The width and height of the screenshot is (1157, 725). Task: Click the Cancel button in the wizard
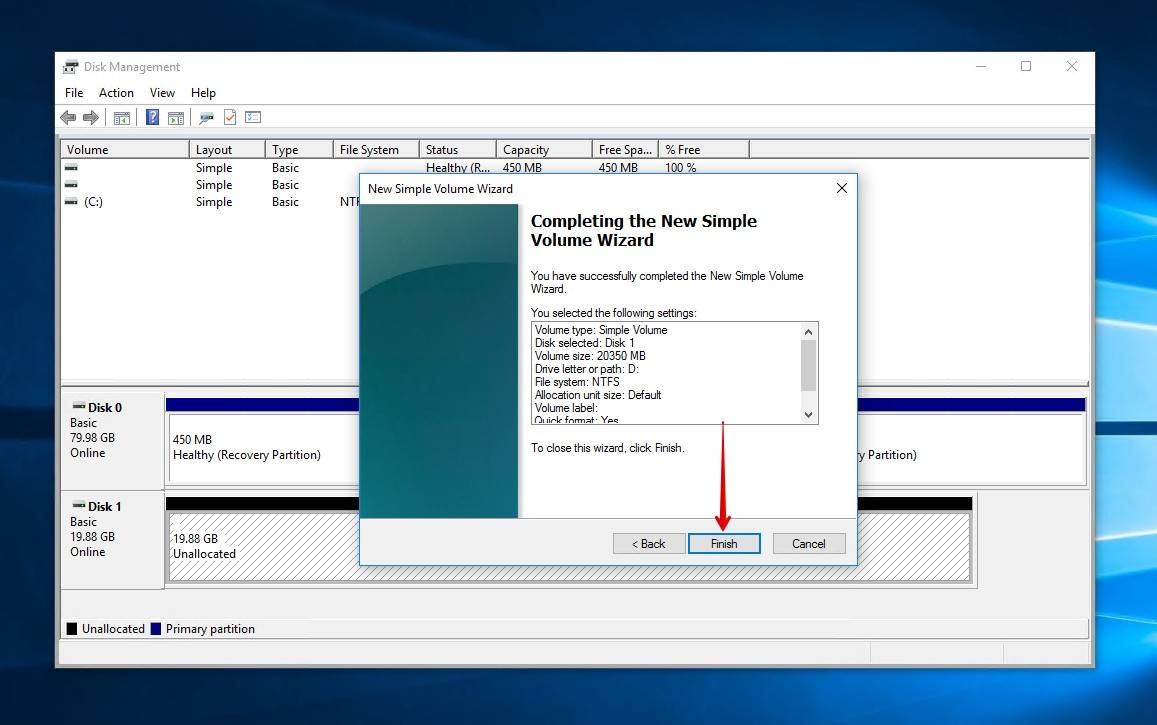pos(809,543)
